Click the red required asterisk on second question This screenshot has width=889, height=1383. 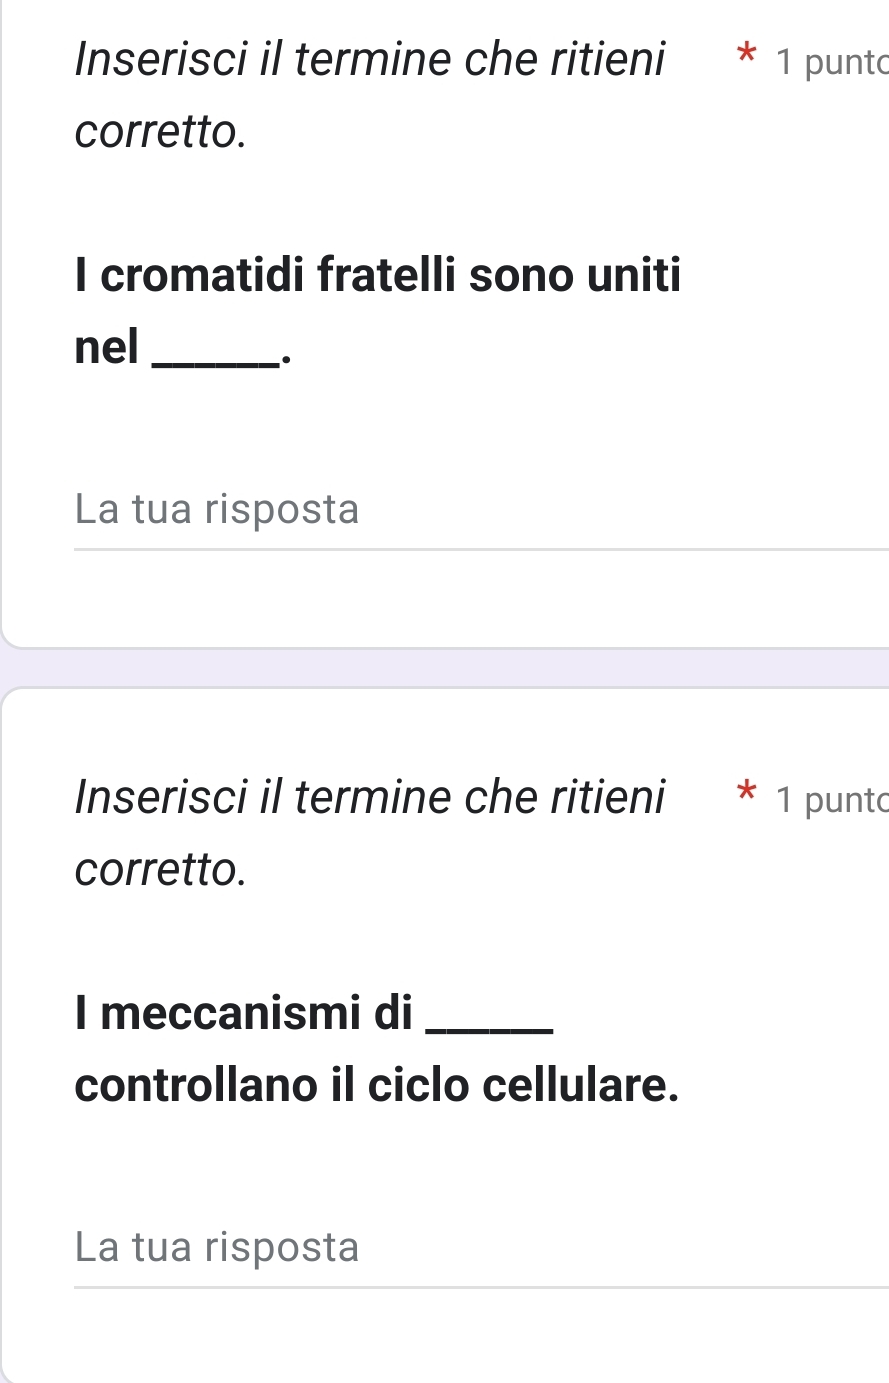[x=744, y=794]
